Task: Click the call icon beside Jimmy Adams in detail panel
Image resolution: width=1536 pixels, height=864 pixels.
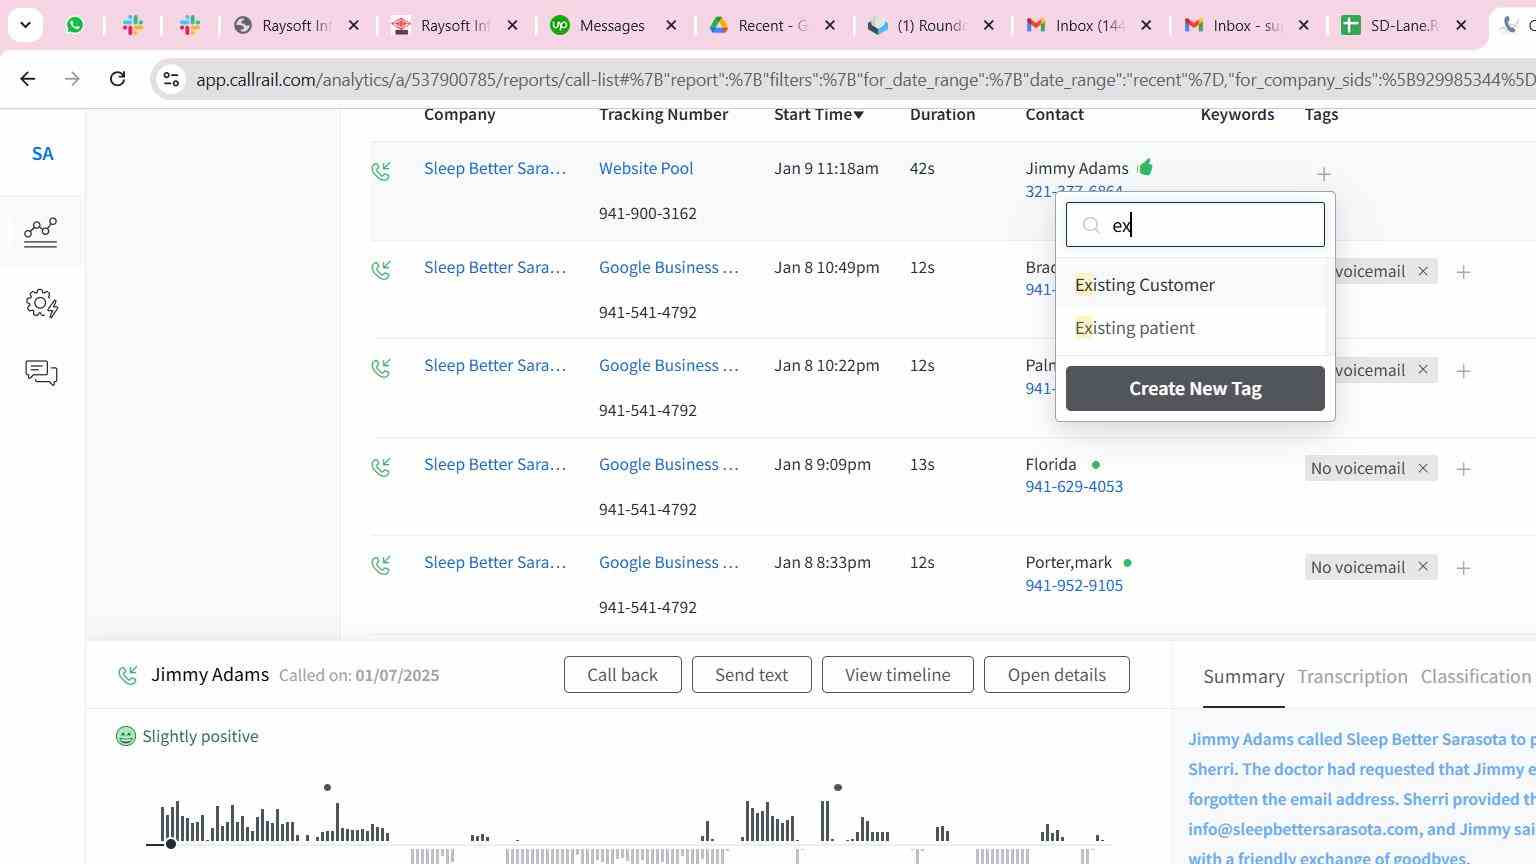Action: [x=127, y=676]
